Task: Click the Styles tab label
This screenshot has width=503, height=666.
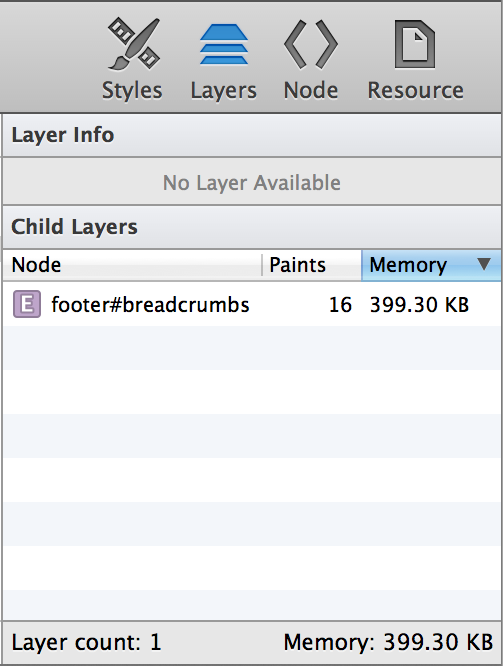Action: coord(132,90)
